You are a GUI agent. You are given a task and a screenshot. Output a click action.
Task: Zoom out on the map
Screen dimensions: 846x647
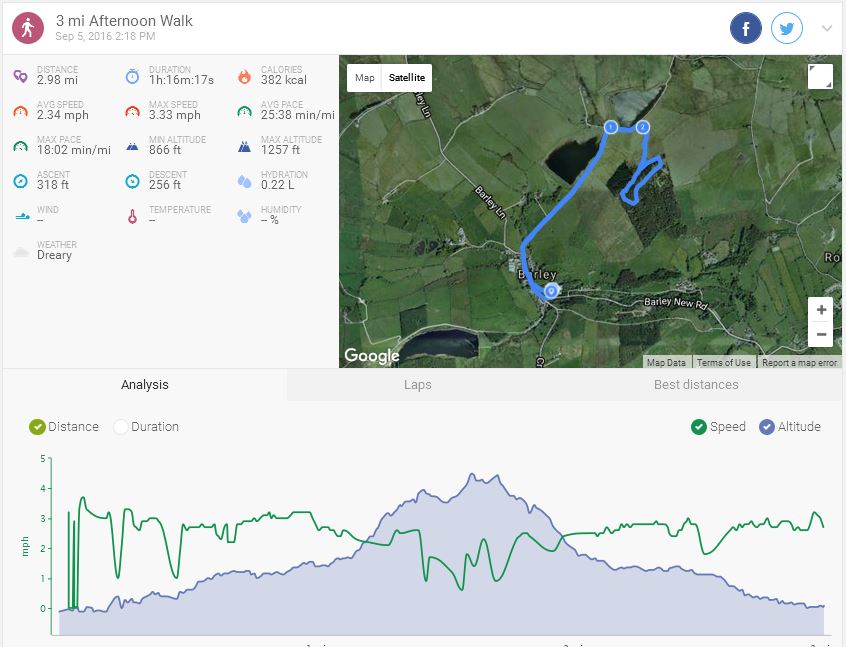[x=820, y=334]
